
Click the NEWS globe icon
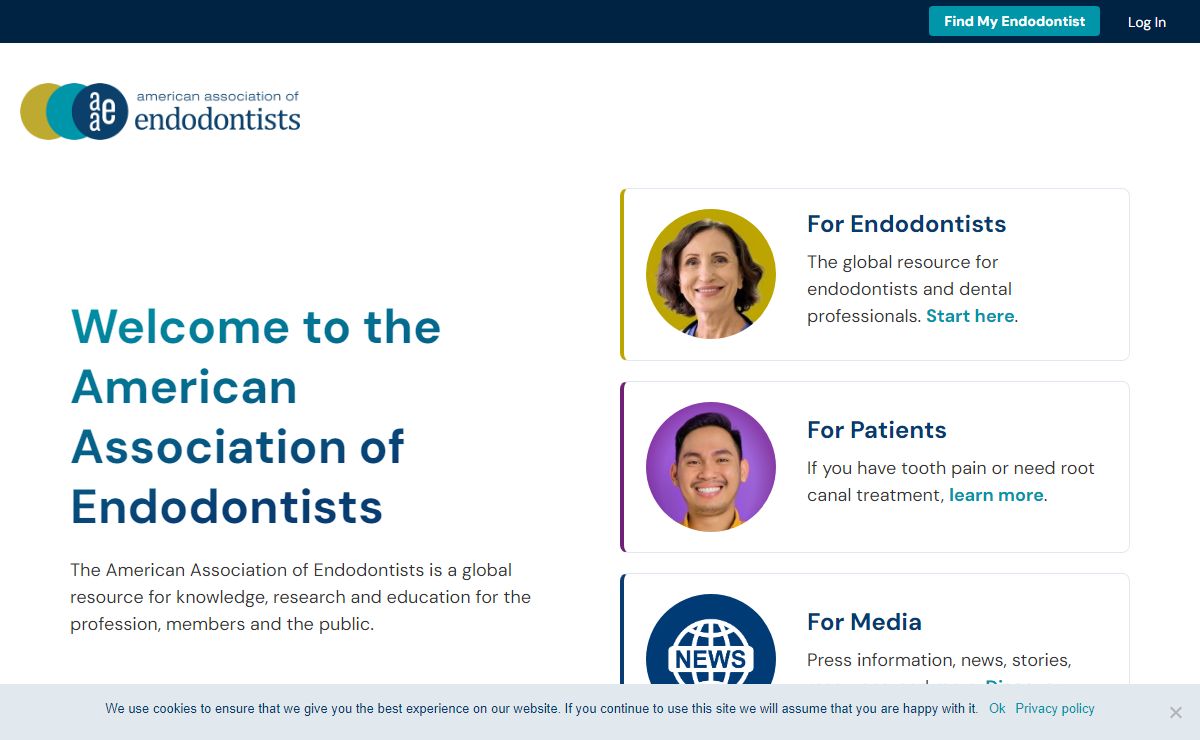coord(711,640)
